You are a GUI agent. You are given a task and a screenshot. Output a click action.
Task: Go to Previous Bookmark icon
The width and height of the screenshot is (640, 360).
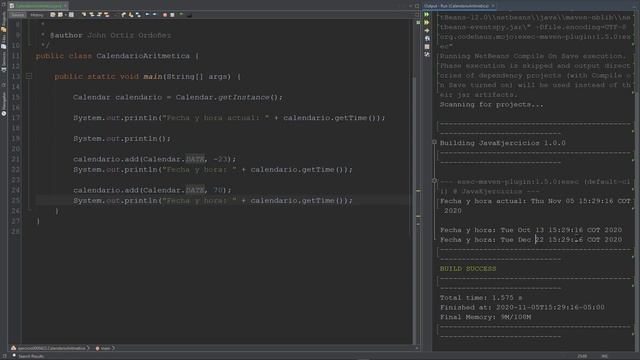coord(123,15)
